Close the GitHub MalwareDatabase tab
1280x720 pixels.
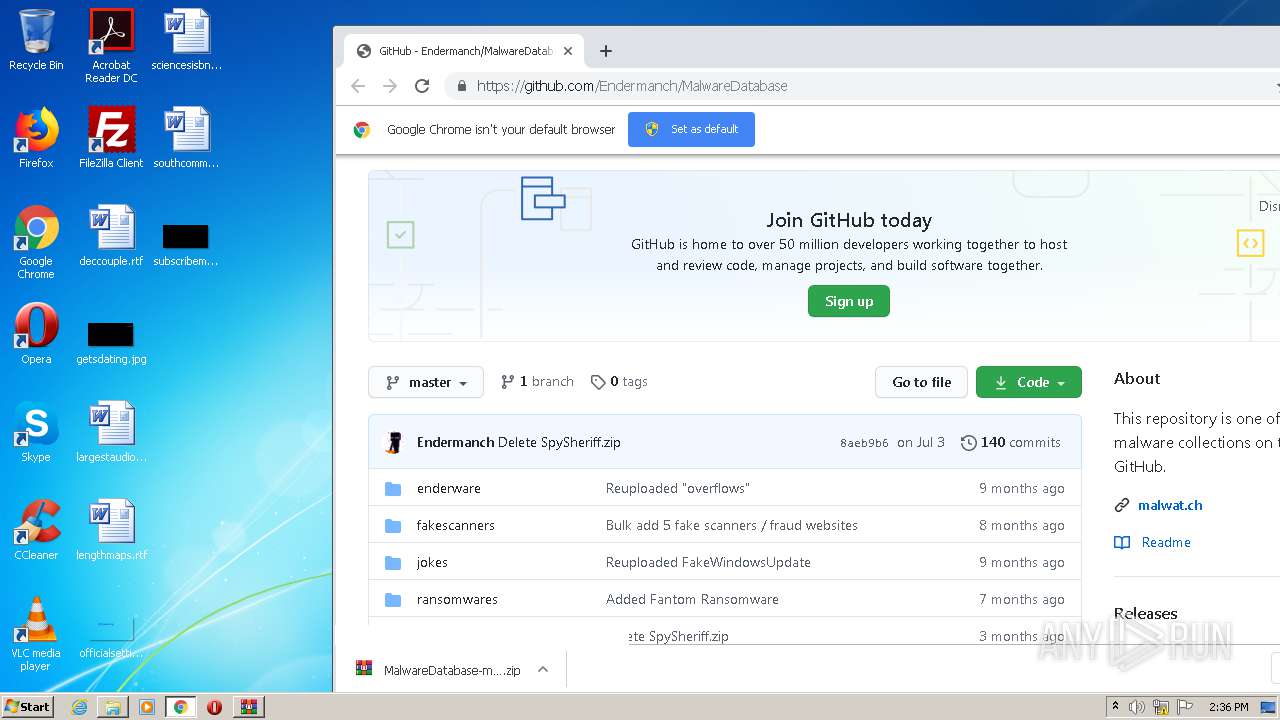(x=568, y=51)
